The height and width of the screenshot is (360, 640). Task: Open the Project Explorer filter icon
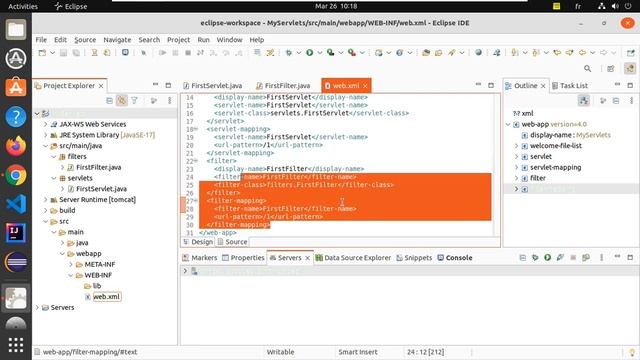click(x=134, y=100)
